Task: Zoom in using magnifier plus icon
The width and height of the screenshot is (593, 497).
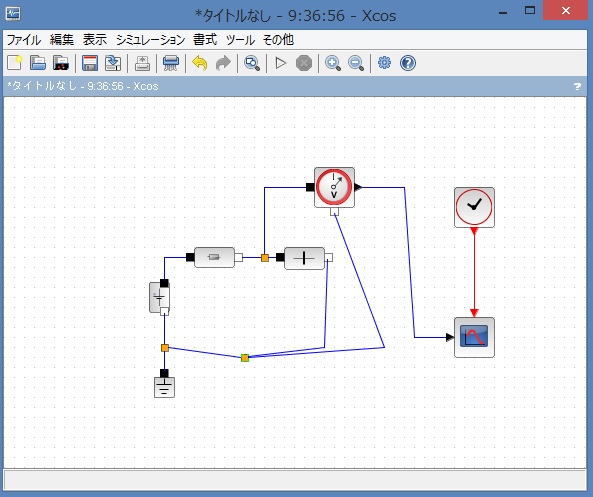Action: [x=333, y=63]
